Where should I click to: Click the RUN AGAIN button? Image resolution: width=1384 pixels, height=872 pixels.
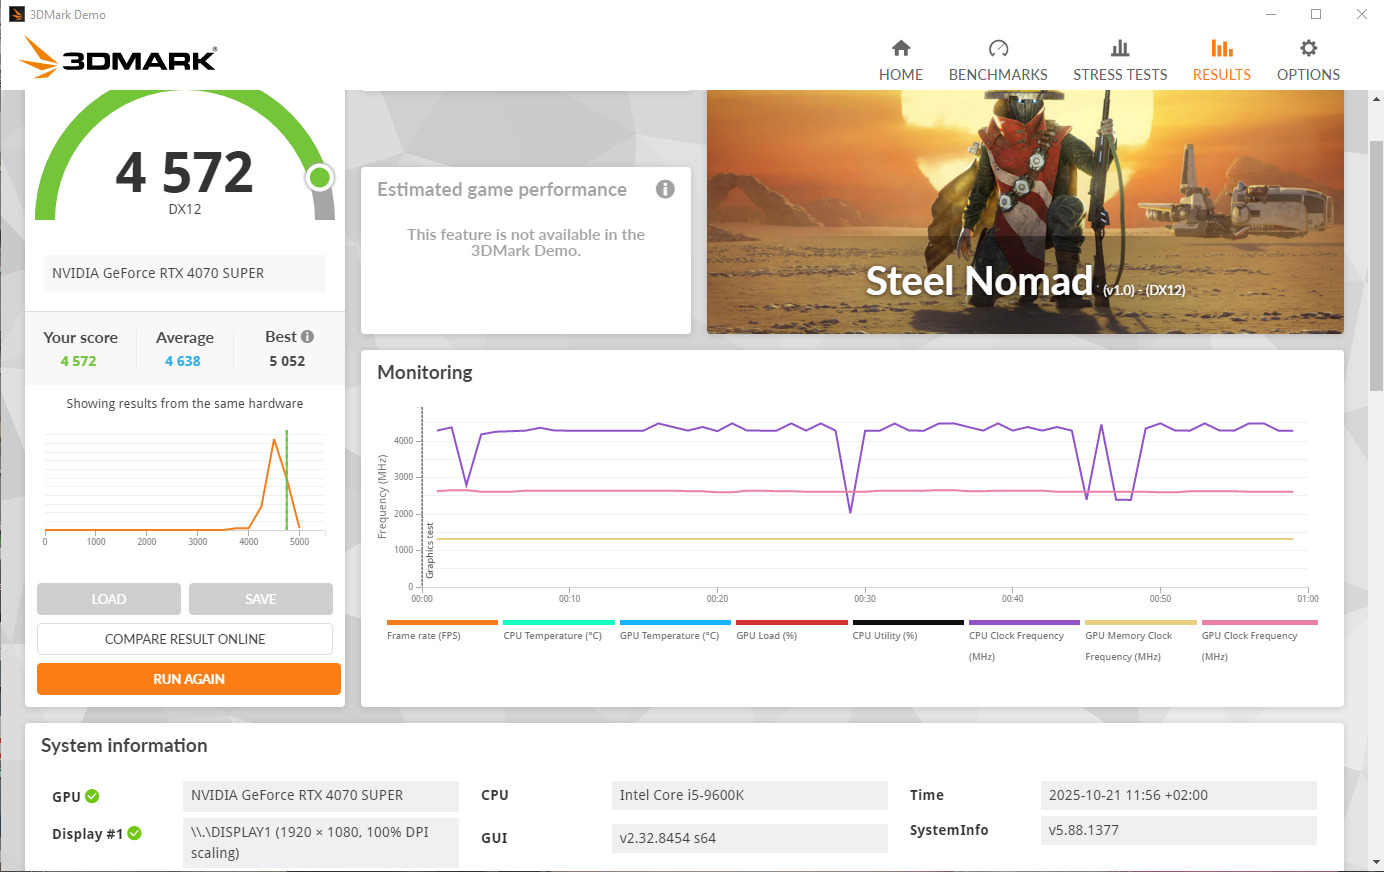189,679
